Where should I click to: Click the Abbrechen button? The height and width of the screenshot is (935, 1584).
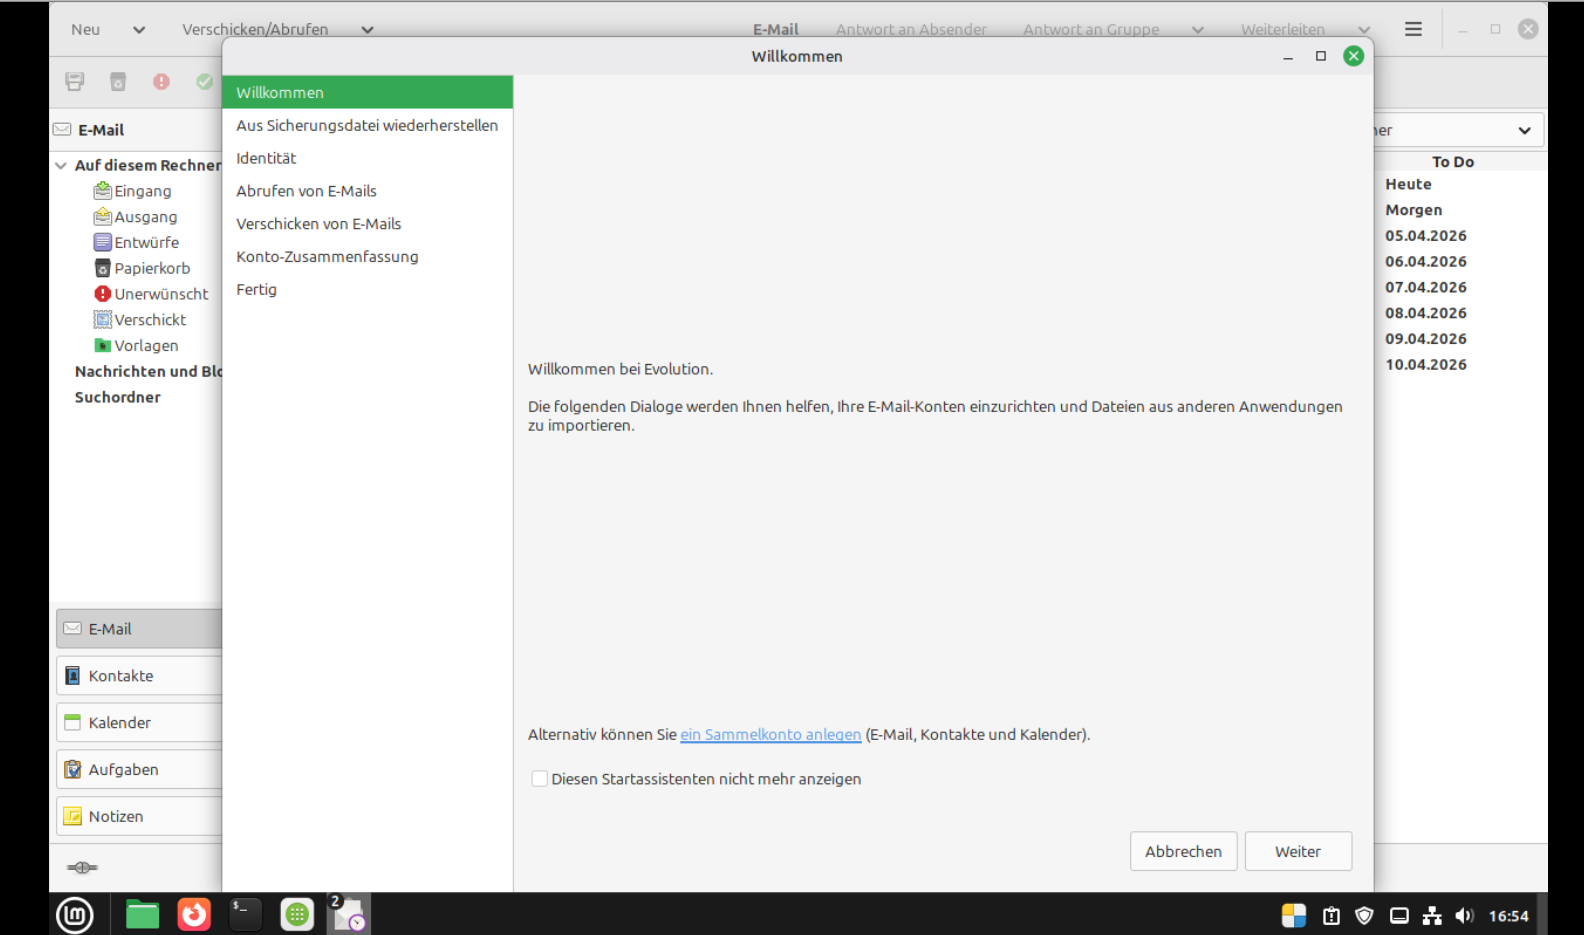click(1183, 851)
